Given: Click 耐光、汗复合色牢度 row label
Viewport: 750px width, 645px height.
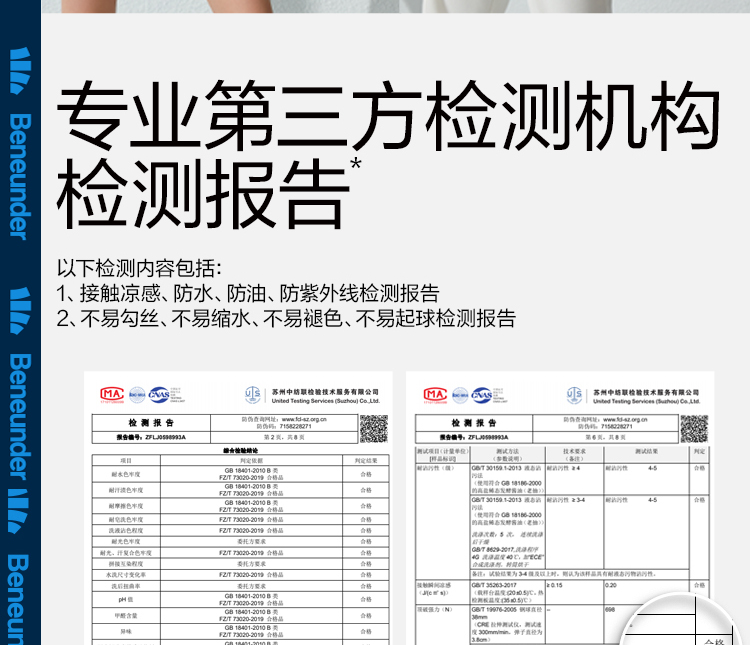Looking at the screenshot, I should point(126,553).
